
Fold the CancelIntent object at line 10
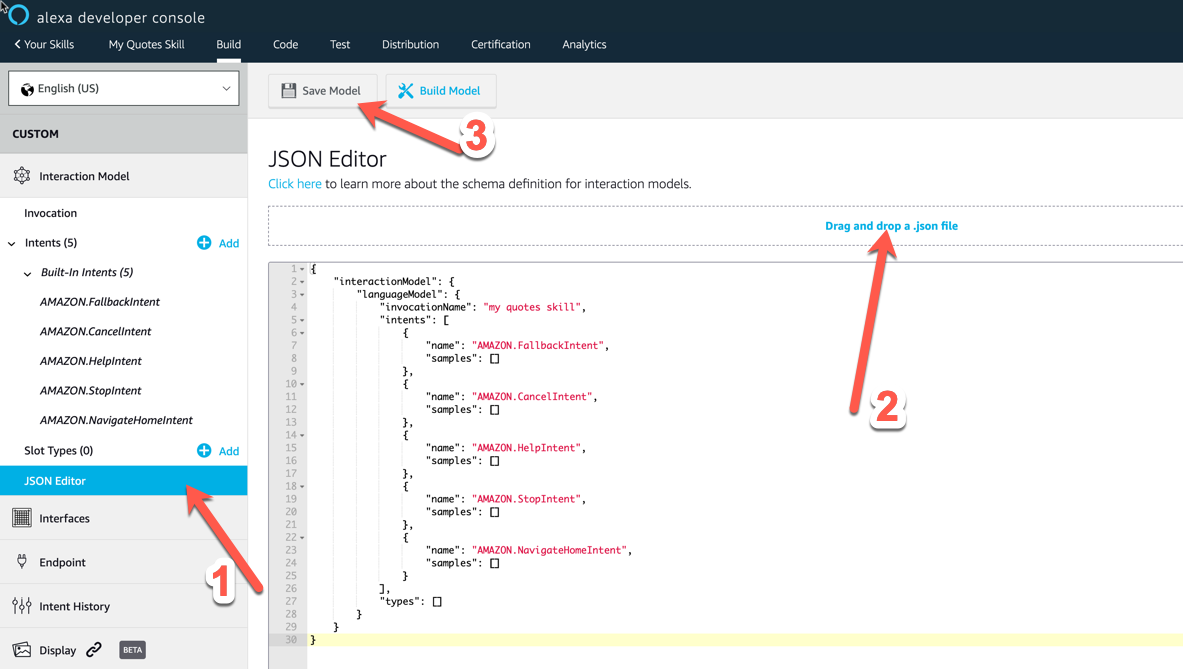[303, 385]
